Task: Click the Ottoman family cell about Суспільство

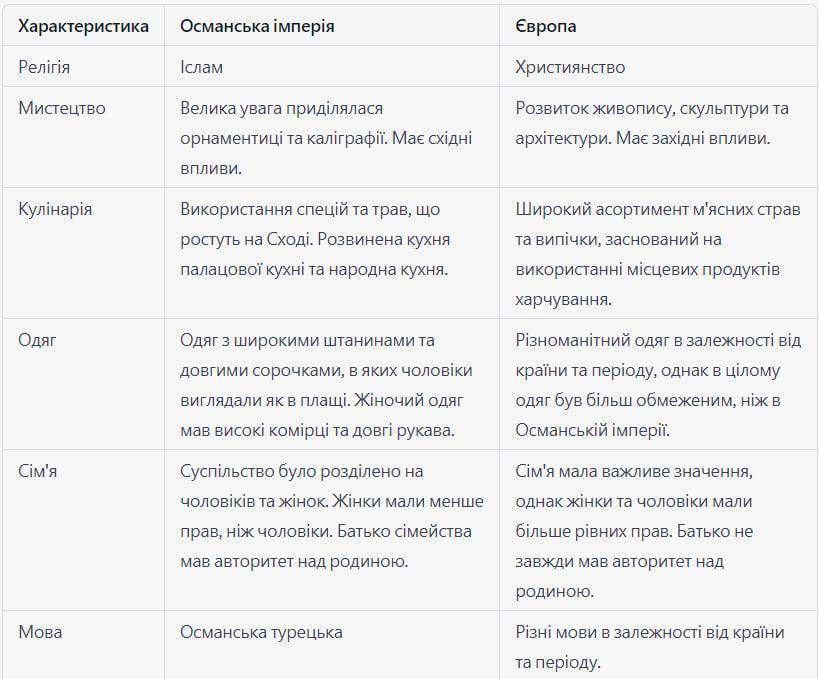Action: pos(332,516)
